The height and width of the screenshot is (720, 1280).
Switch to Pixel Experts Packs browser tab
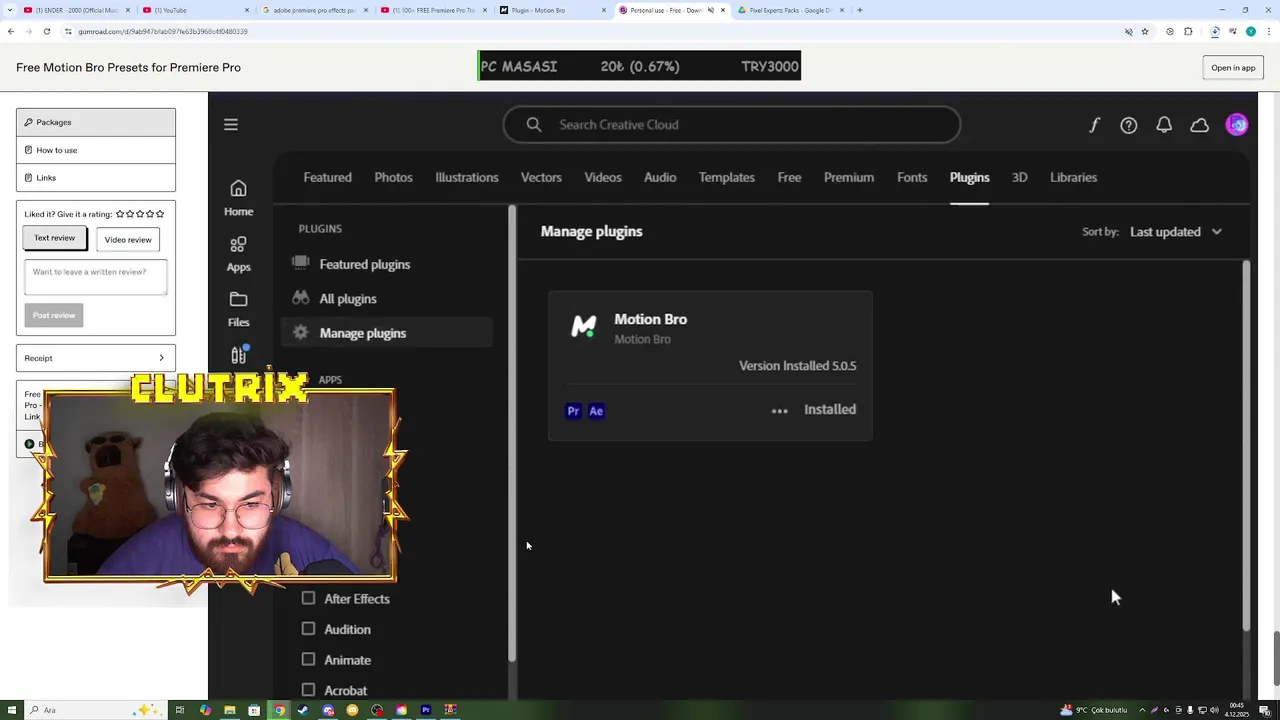click(x=791, y=10)
